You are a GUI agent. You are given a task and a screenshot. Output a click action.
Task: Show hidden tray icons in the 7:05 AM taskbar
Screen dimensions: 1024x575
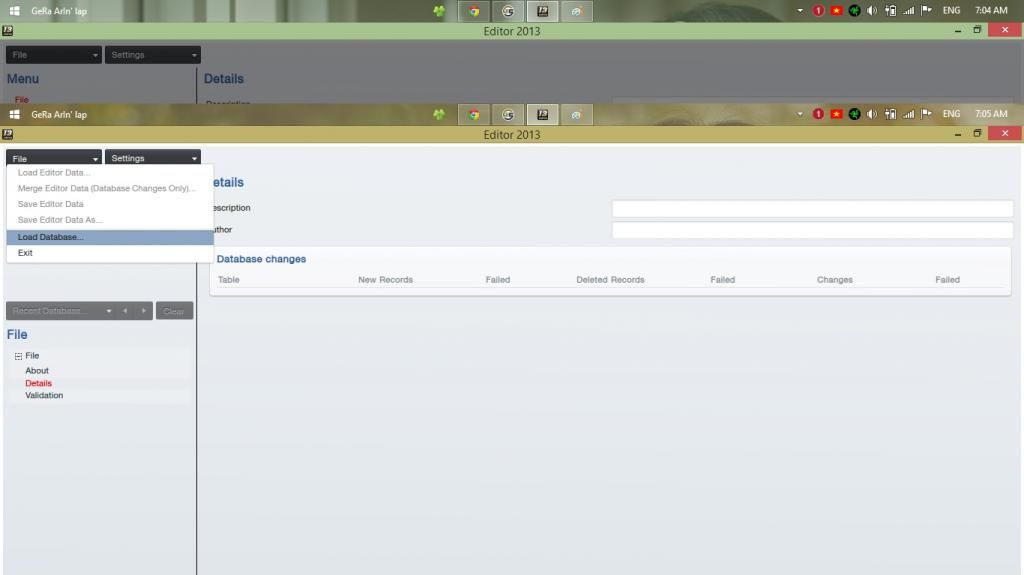tap(800, 114)
